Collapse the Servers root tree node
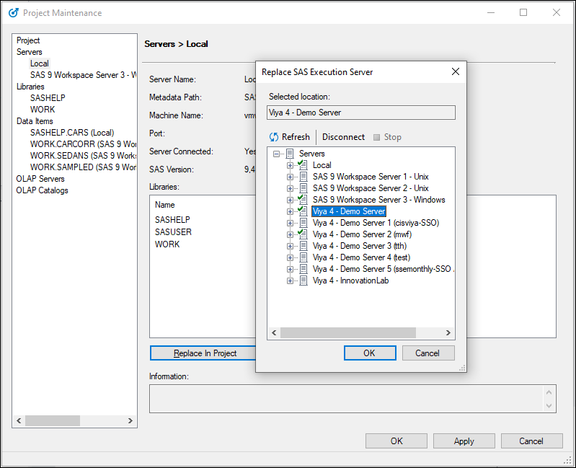The width and height of the screenshot is (576, 468). pyautogui.click(x=276, y=154)
